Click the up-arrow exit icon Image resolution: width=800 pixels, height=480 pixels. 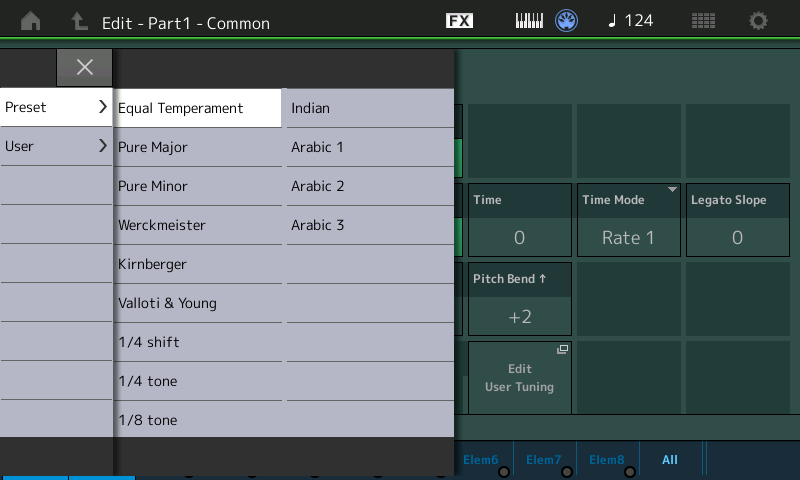point(79,21)
